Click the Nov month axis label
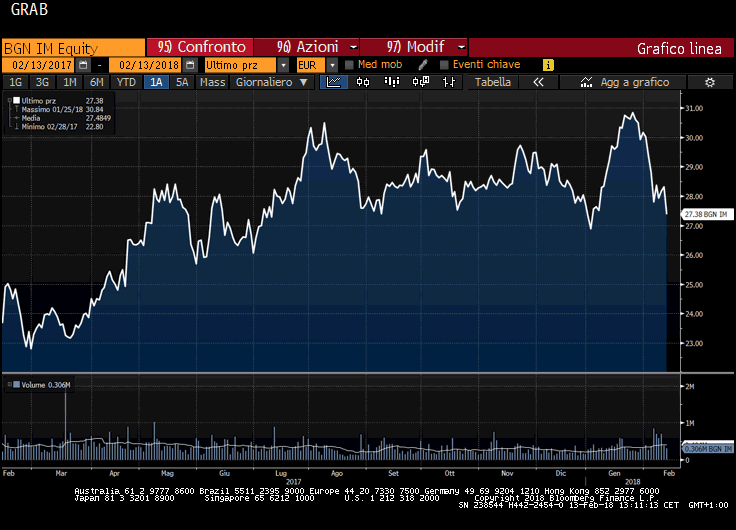 coord(507,473)
